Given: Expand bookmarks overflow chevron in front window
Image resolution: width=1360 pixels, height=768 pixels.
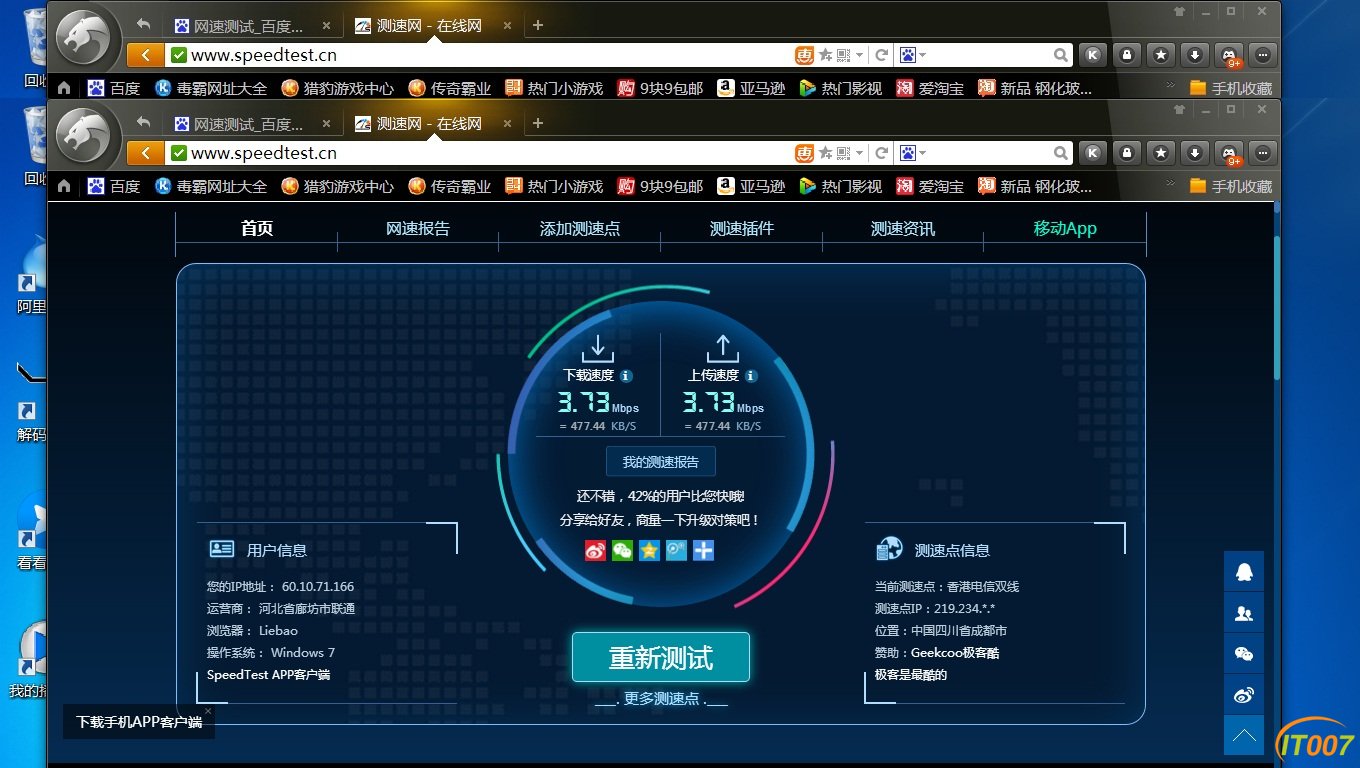Looking at the screenshot, I should pos(1171,184).
